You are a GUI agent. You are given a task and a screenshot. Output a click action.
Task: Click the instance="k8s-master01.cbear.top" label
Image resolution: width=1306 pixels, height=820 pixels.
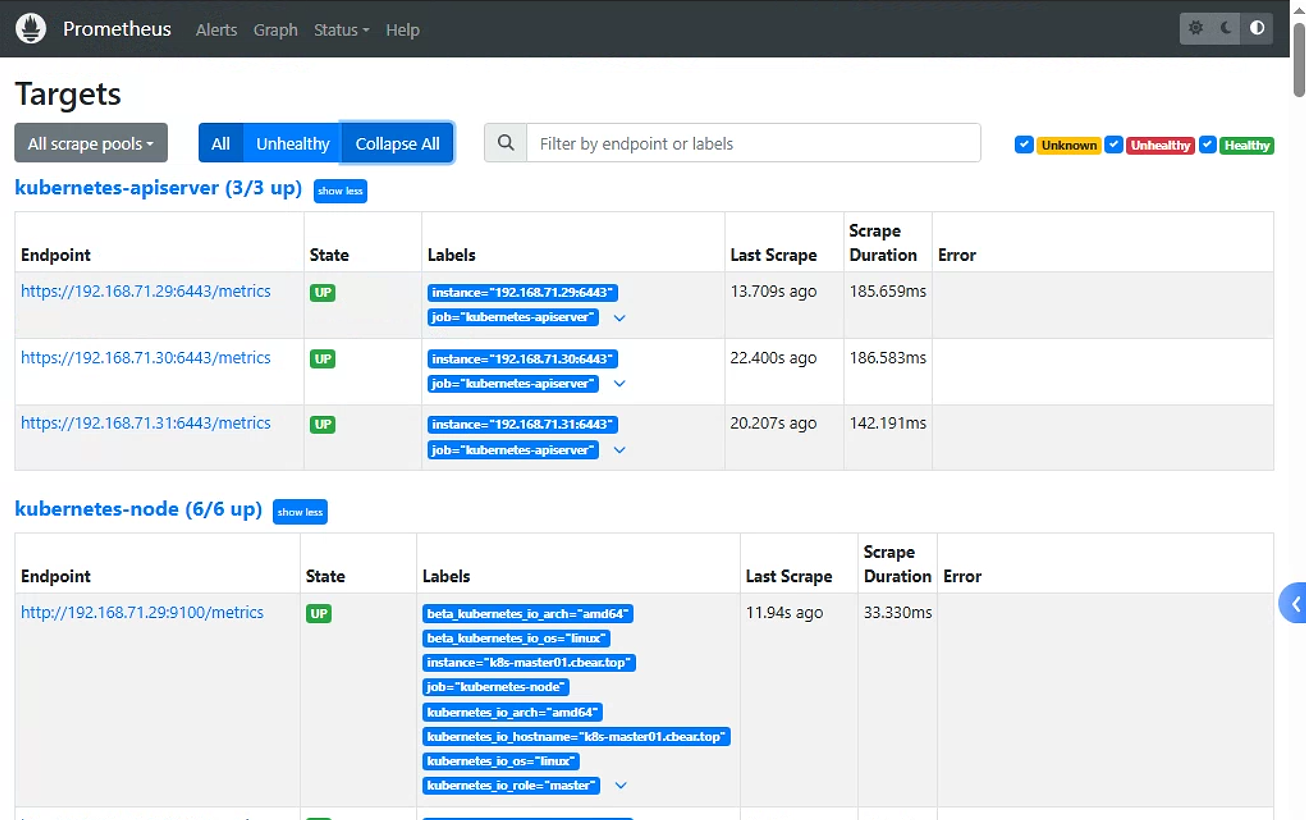pyautogui.click(x=529, y=663)
